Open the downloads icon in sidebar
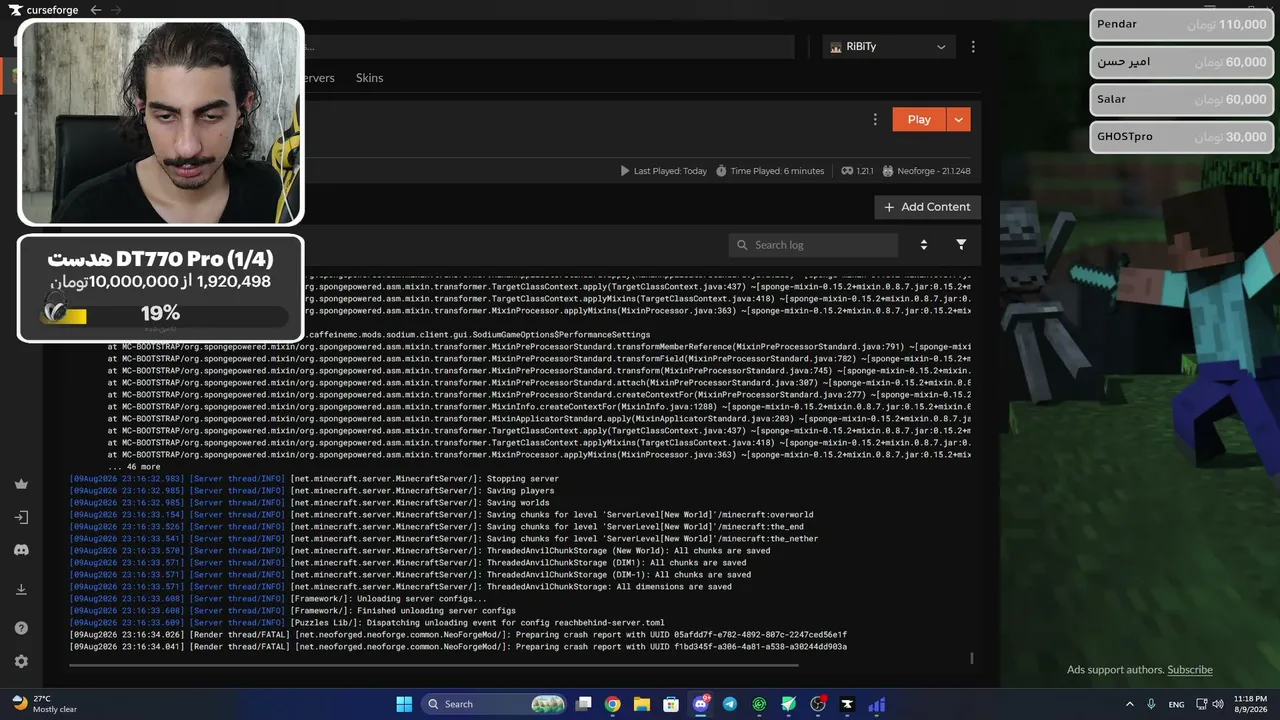 tap(21, 589)
